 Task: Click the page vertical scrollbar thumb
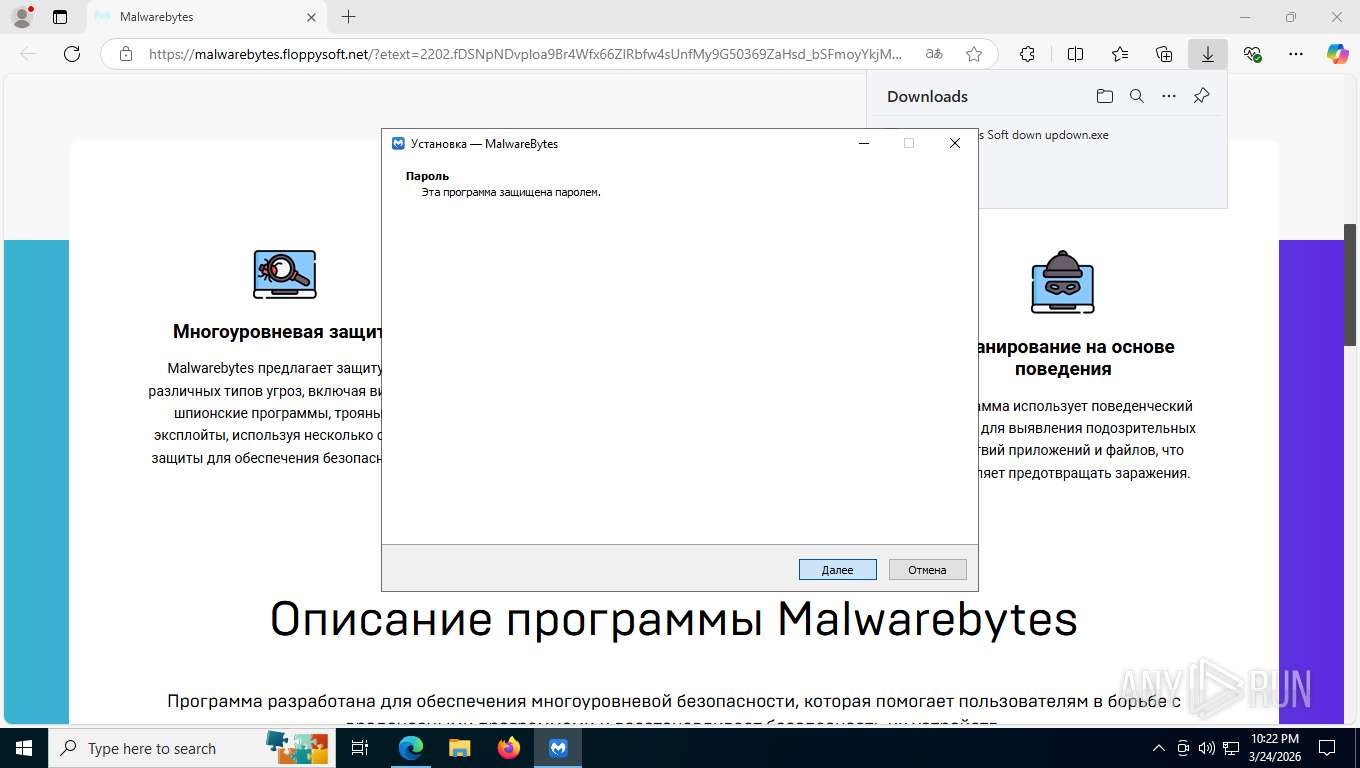[x=1350, y=285]
